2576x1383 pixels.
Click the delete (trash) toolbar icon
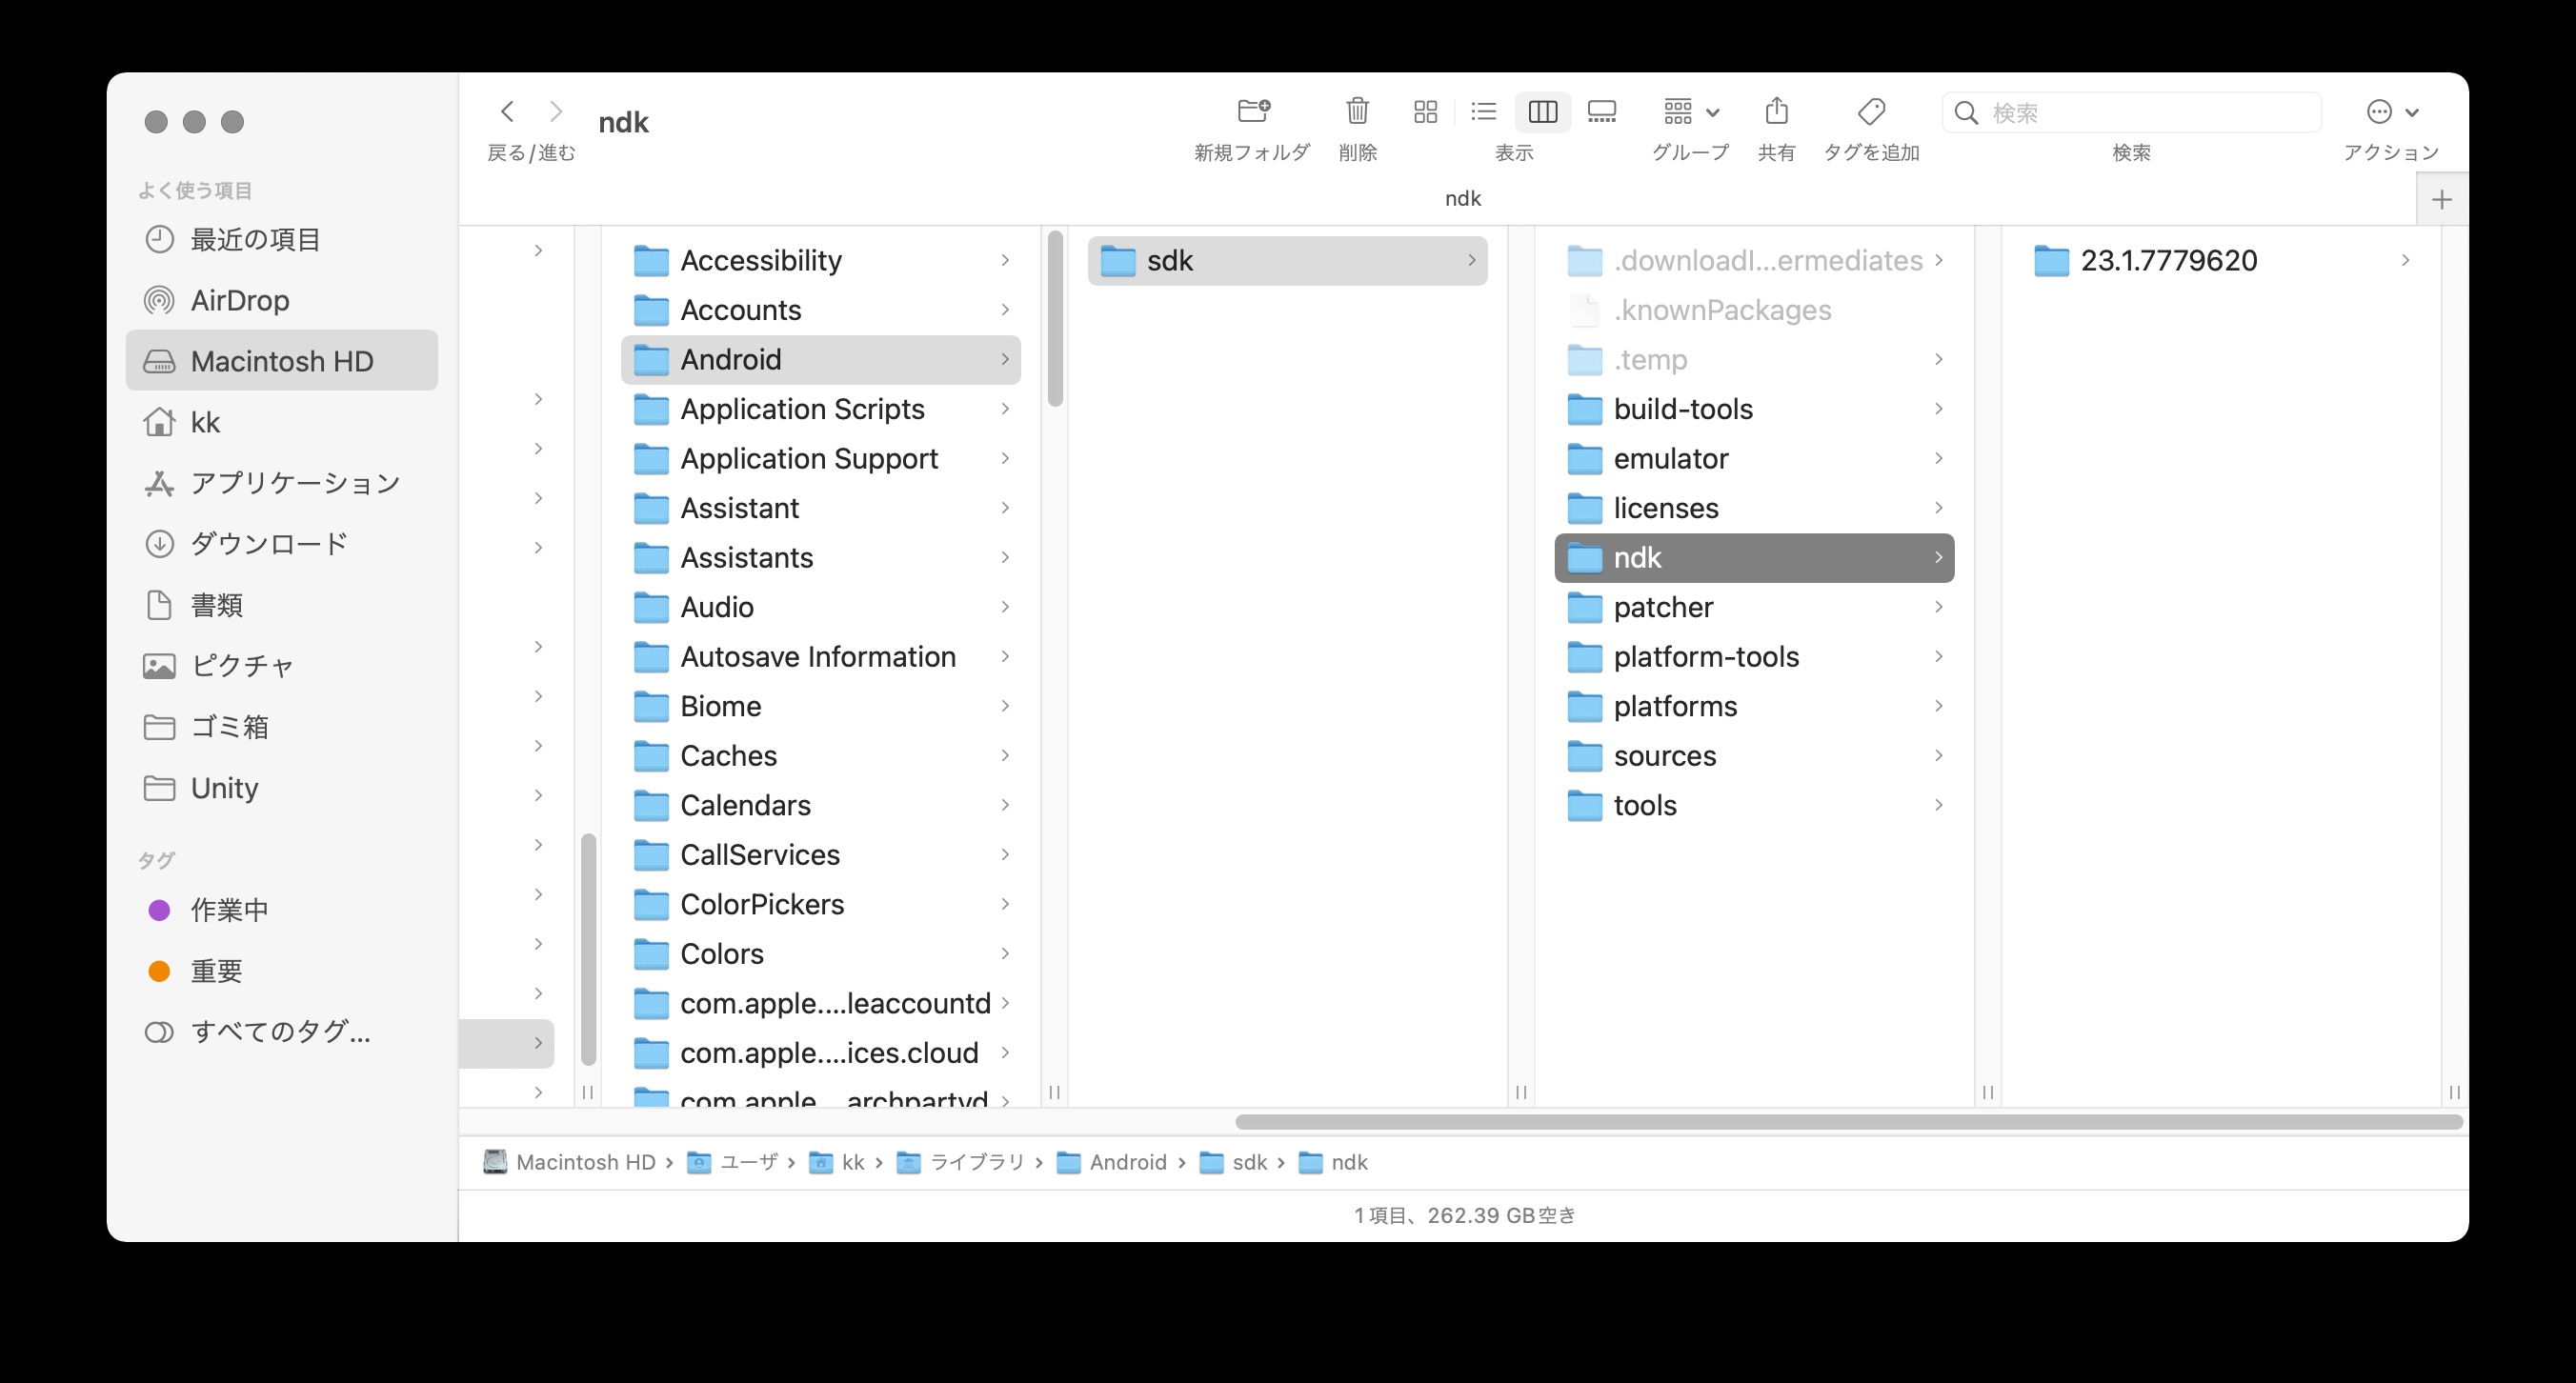[1357, 112]
